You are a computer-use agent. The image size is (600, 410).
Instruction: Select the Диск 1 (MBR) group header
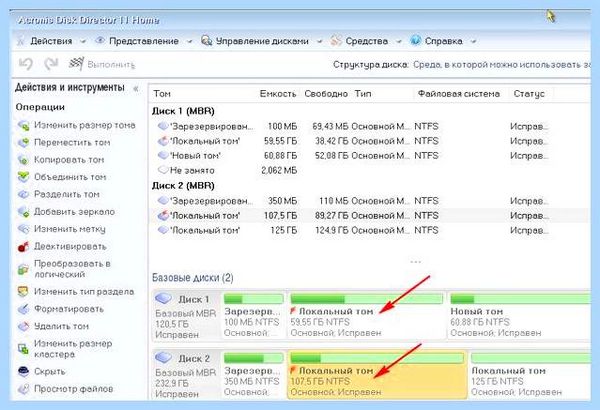tap(183, 111)
